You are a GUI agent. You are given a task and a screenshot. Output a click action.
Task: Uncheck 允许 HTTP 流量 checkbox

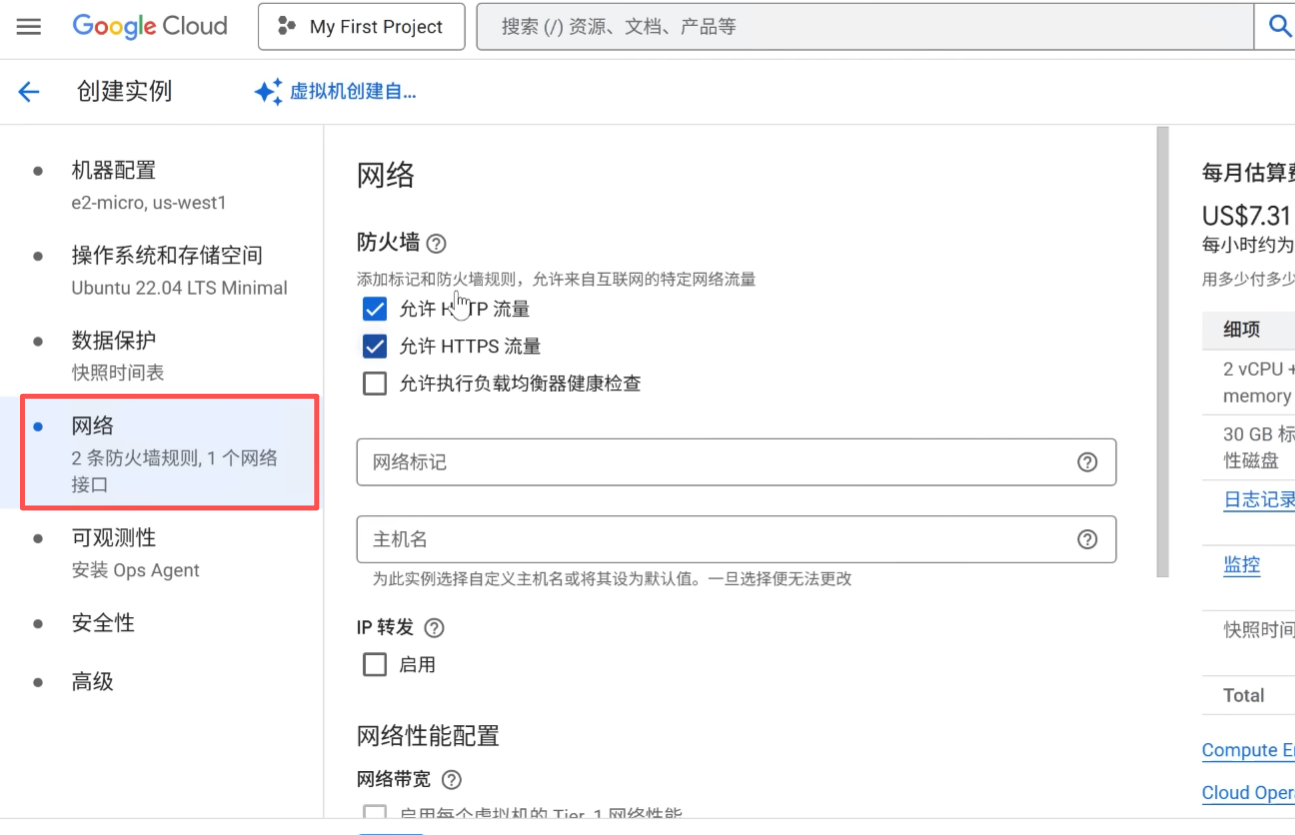click(x=375, y=309)
